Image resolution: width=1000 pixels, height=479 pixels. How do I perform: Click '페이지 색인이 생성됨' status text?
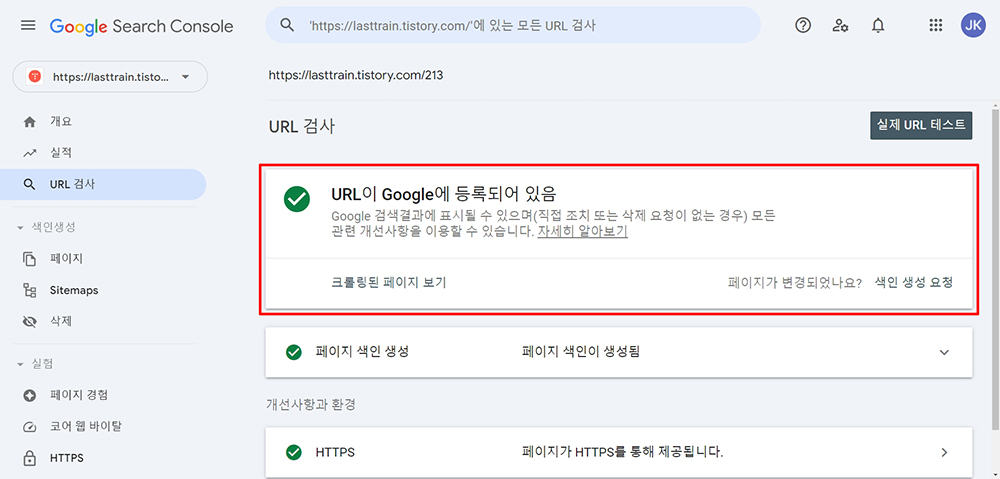(580, 352)
